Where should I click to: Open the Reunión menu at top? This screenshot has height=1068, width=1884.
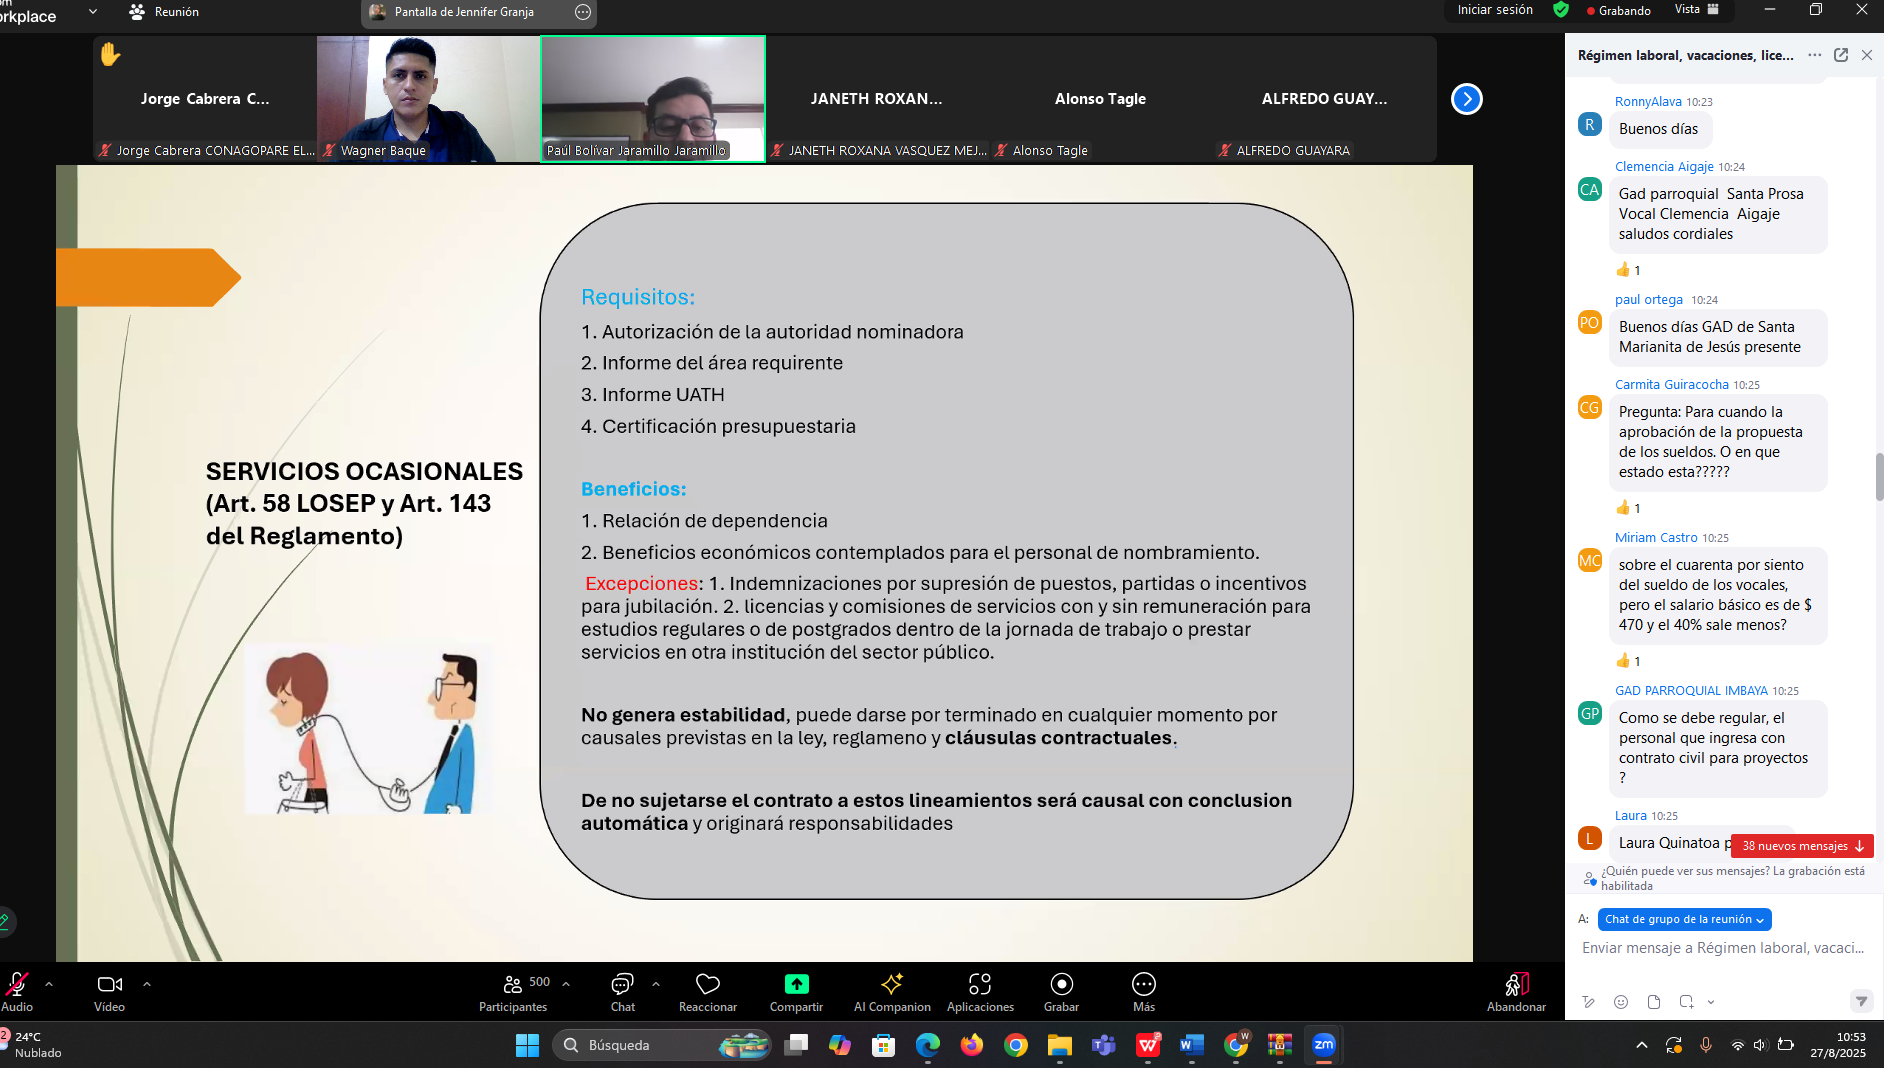pyautogui.click(x=165, y=12)
